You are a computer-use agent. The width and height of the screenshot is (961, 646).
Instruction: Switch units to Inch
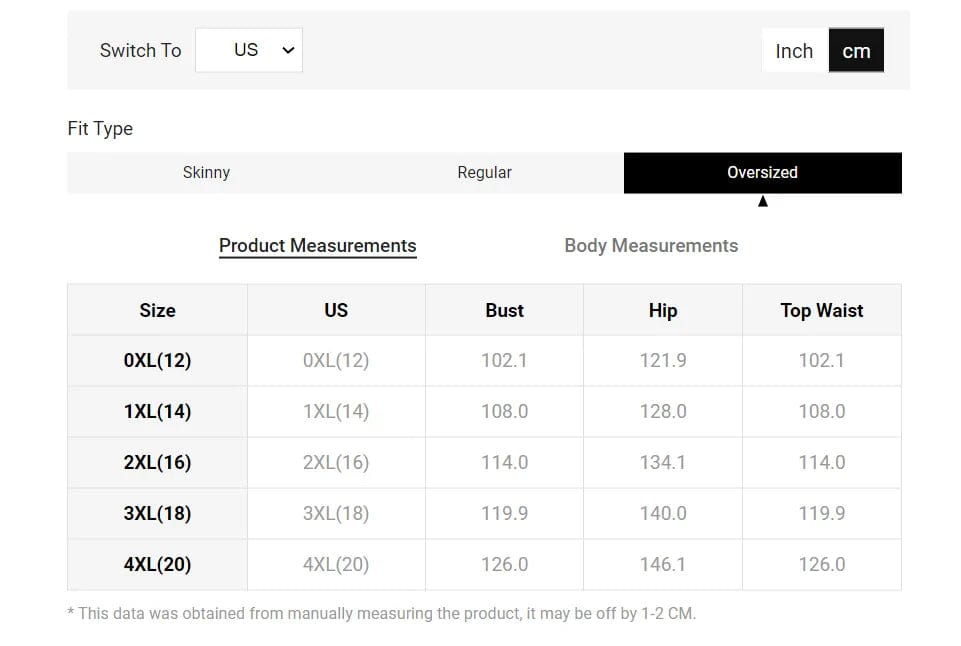point(794,51)
